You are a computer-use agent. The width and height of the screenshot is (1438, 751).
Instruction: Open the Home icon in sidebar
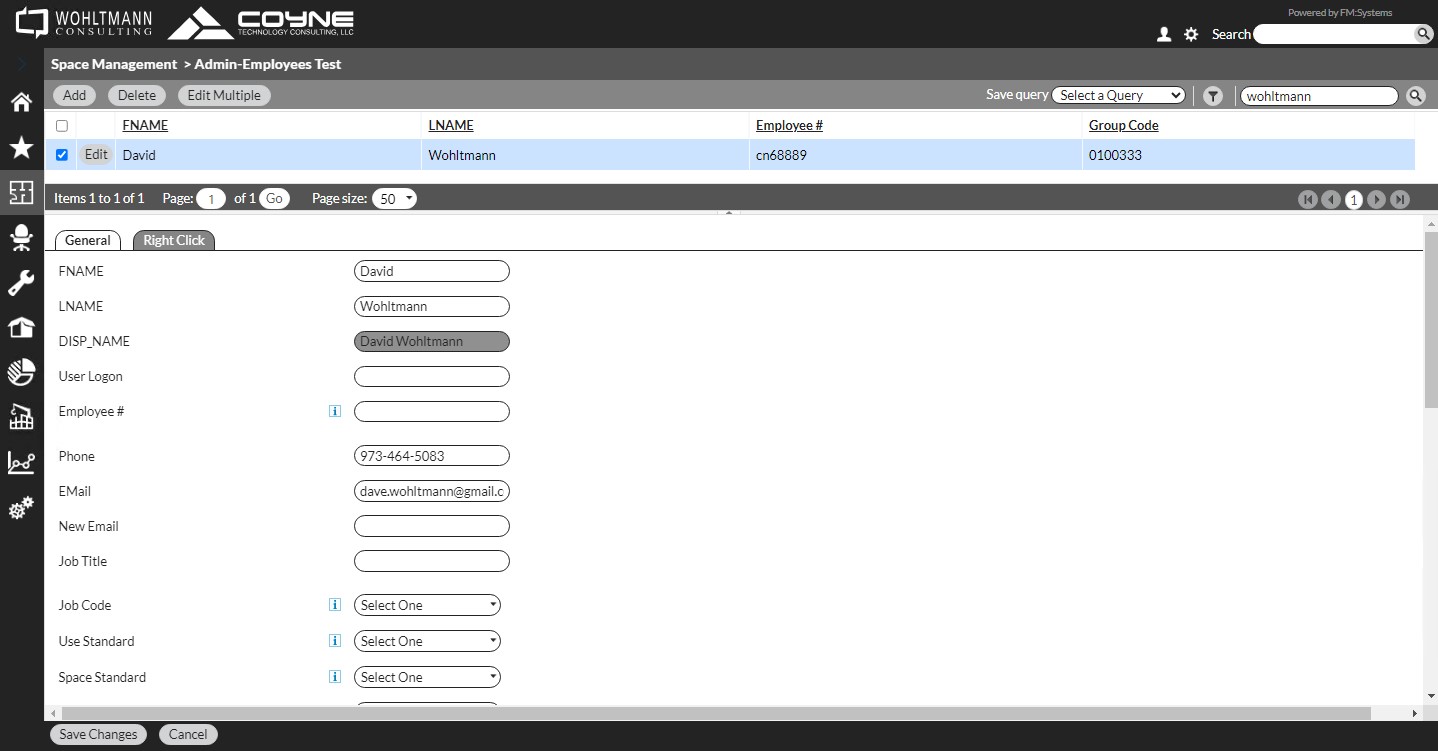point(21,101)
